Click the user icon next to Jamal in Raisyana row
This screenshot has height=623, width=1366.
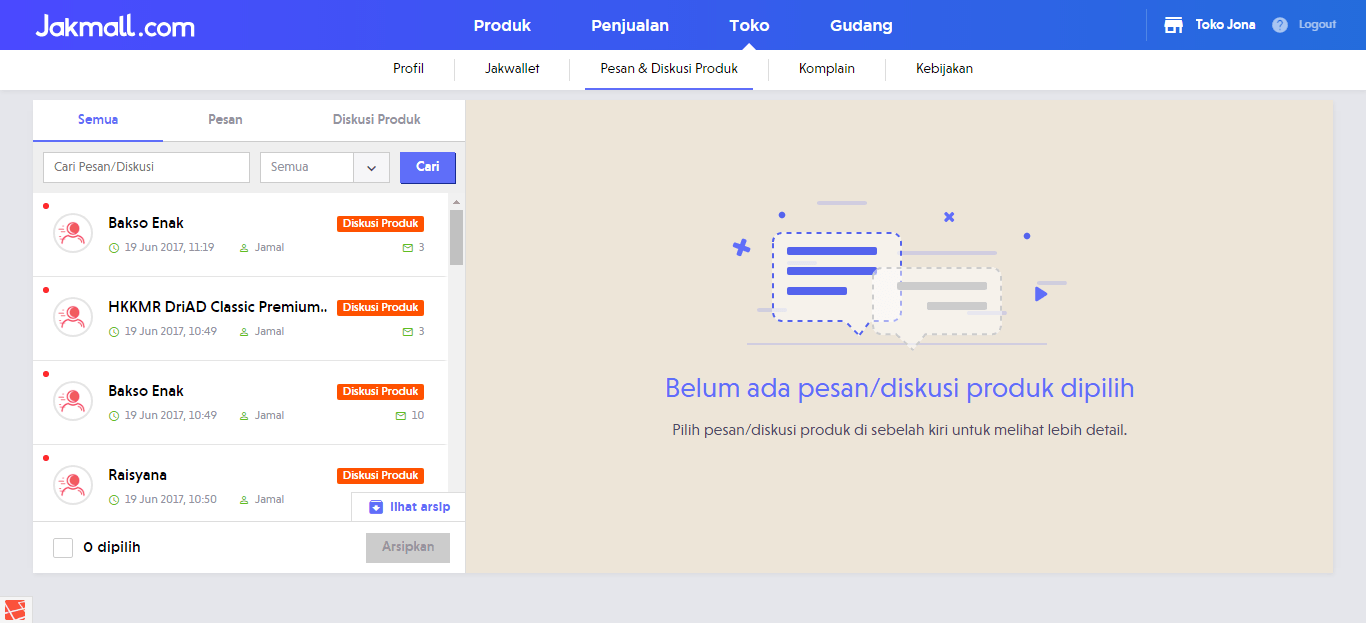[x=244, y=499]
